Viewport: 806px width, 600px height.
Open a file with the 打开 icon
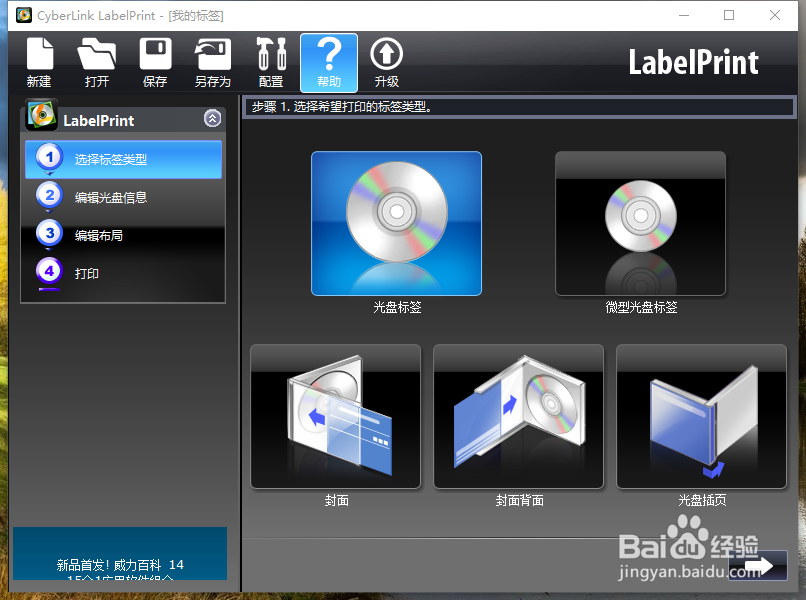[97, 62]
